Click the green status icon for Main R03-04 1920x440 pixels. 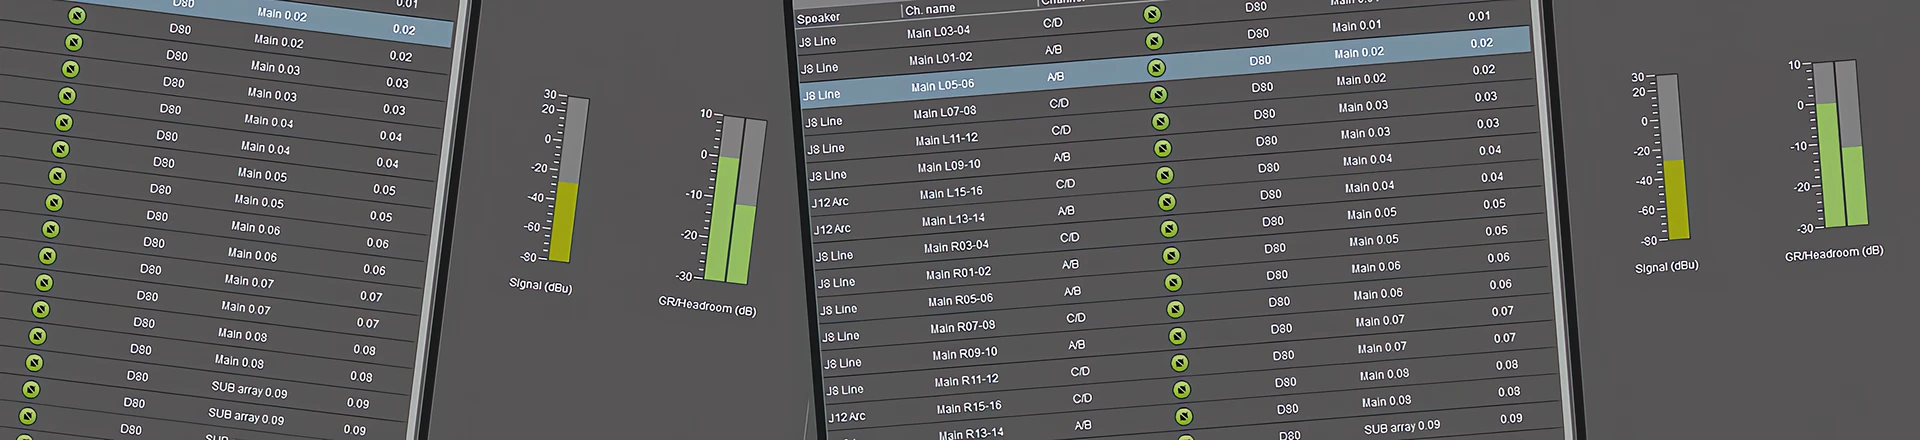pos(1168,229)
